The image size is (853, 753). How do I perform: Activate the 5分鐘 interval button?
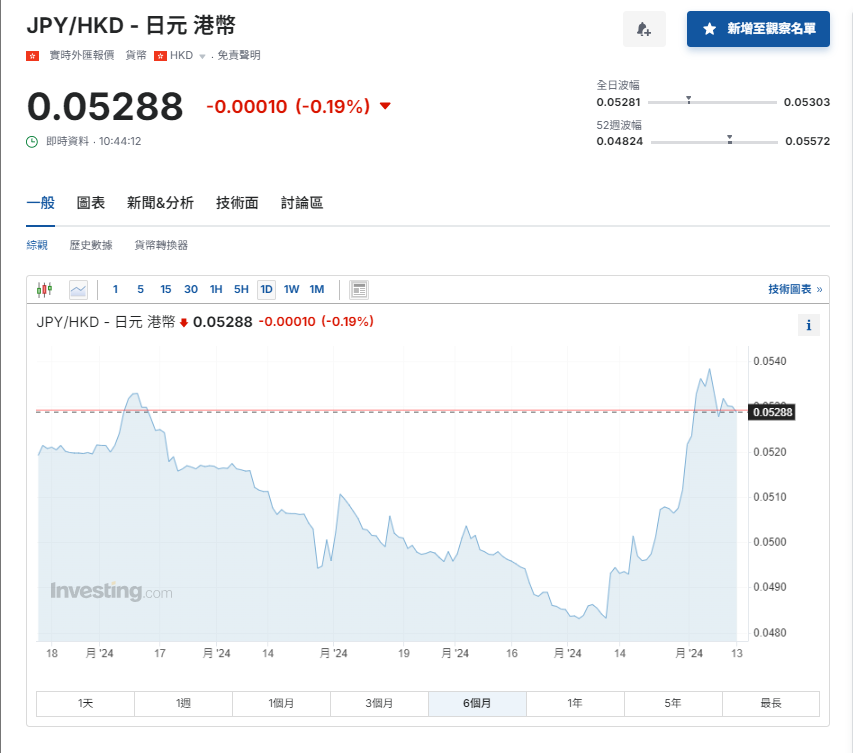tap(140, 289)
